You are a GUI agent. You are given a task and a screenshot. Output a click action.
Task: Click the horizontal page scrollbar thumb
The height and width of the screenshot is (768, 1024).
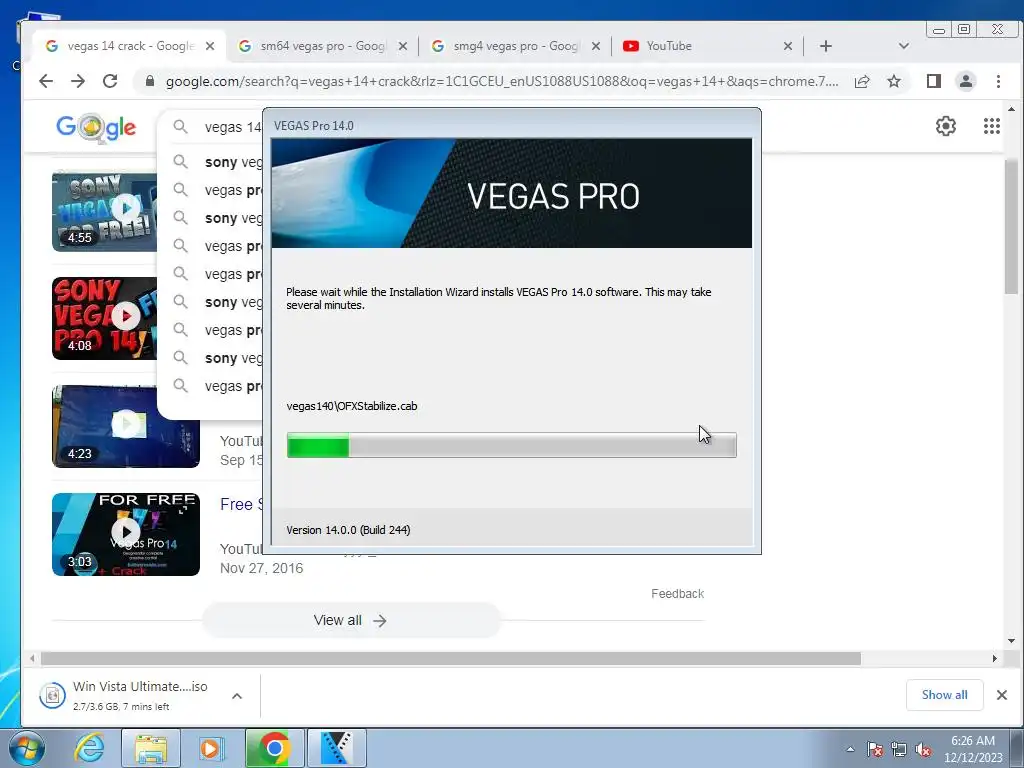tap(451, 658)
